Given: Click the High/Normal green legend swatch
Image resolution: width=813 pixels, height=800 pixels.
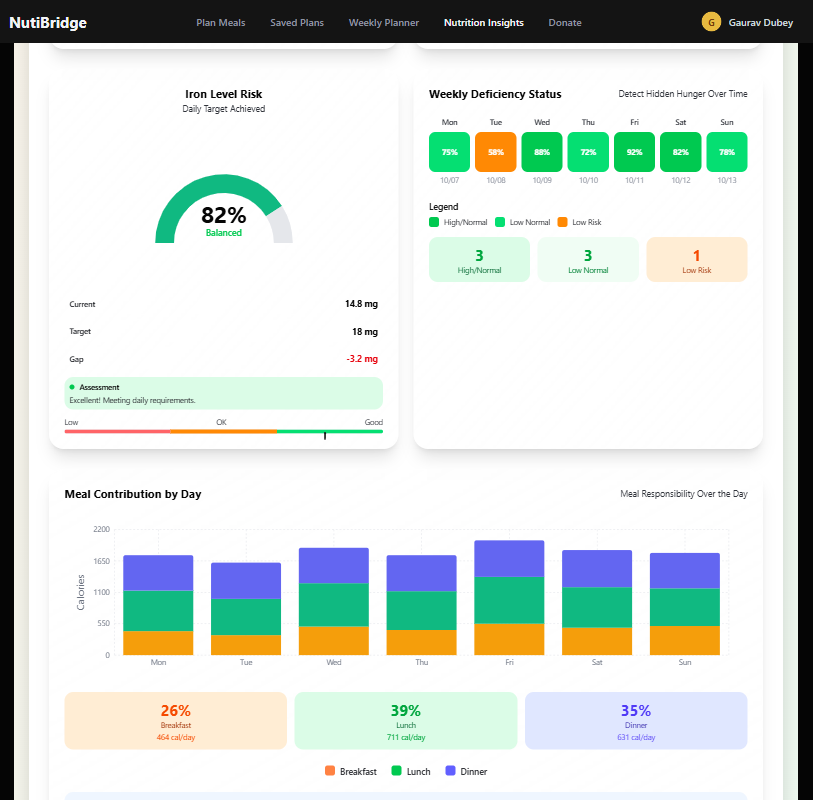Looking at the screenshot, I should (x=434, y=222).
